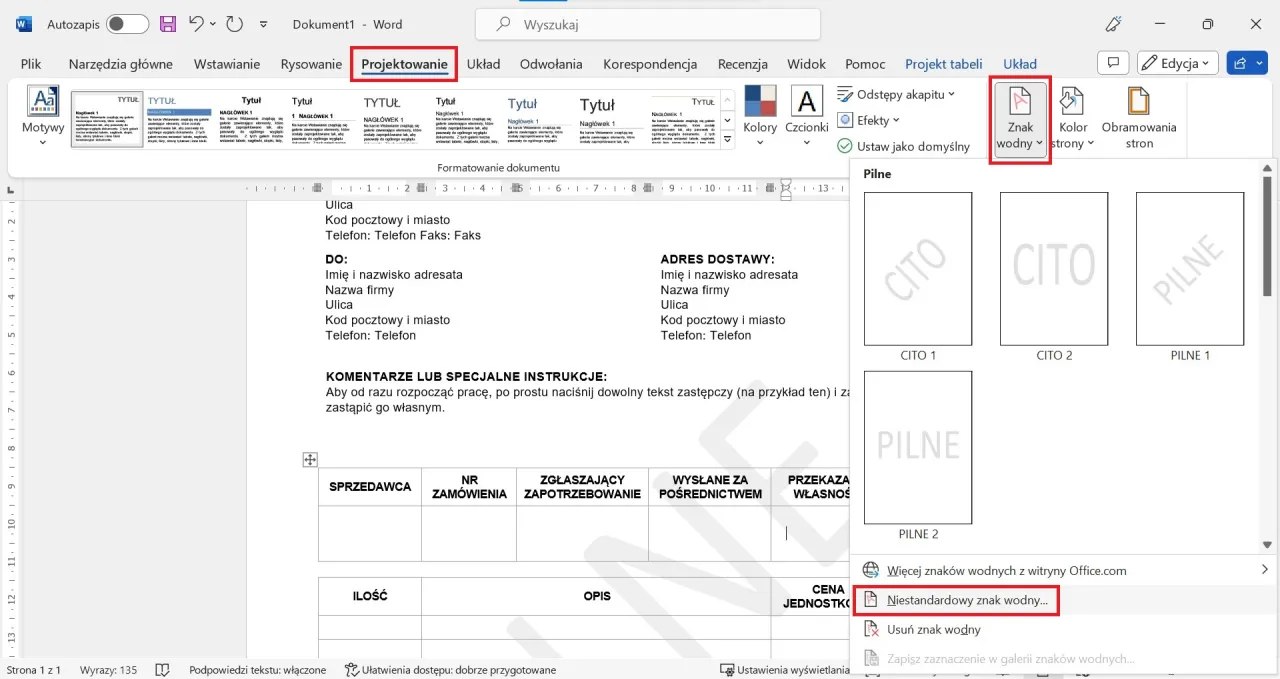
Task: Open the Edycja mode dropdown
Action: point(1178,63)
